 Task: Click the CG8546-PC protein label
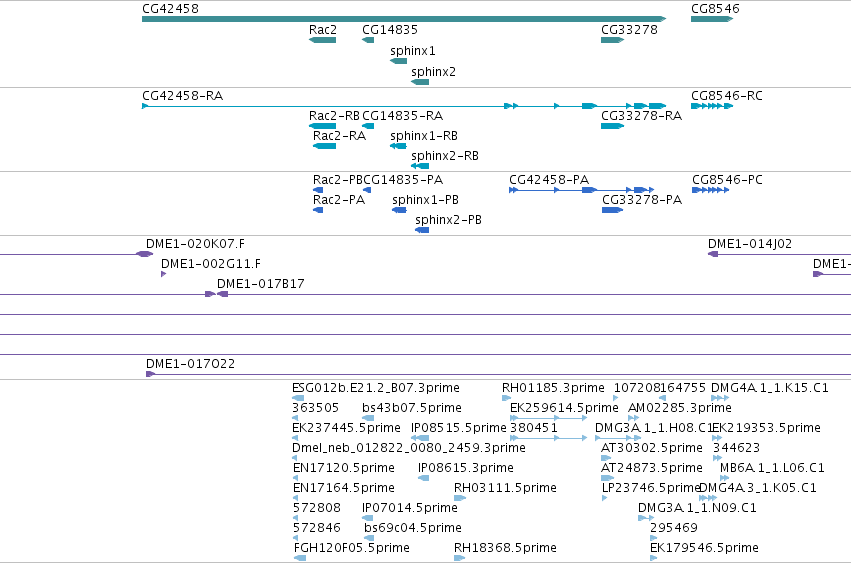coord(727,180)
